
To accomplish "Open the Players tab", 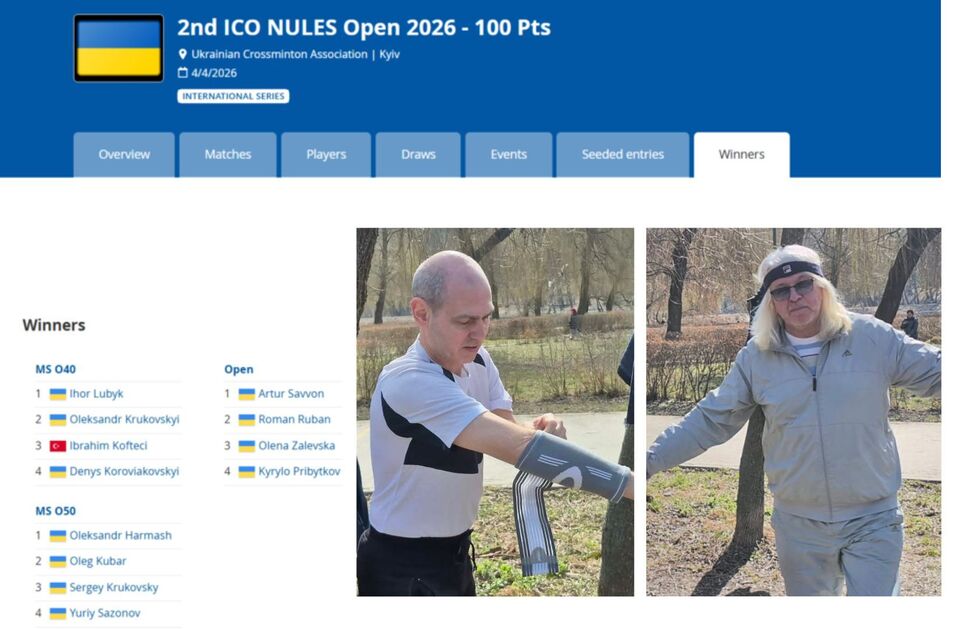I will pyautogui.click(x=326, y=155).
